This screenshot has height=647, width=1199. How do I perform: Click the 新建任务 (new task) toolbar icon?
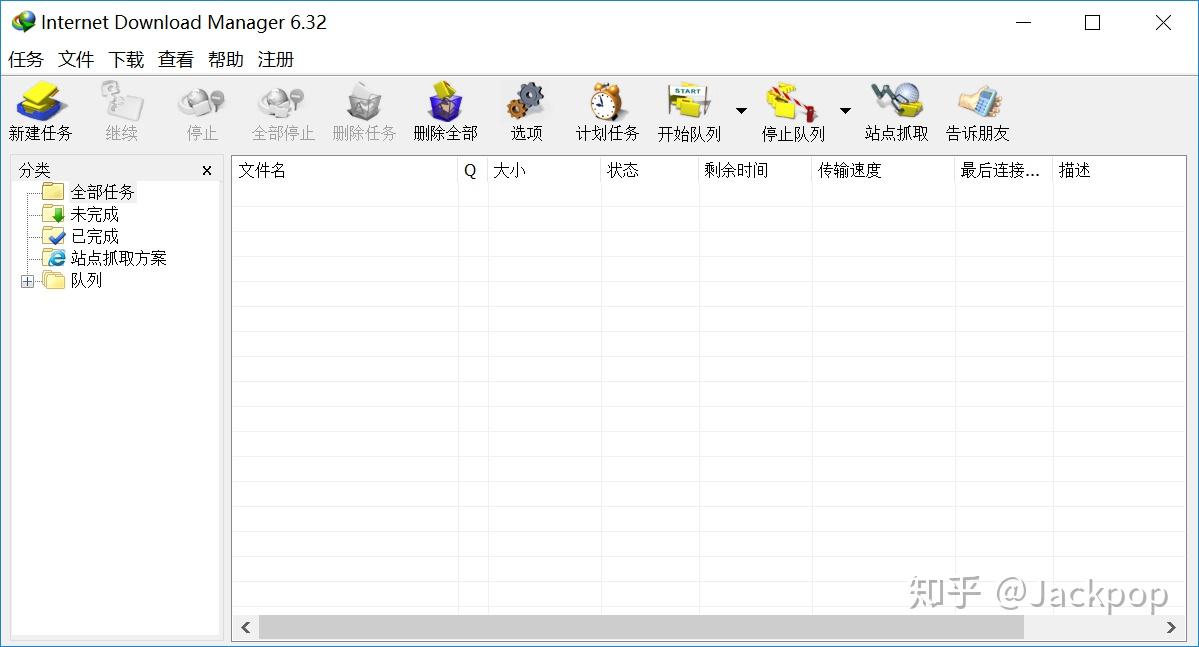pos(41,102)
